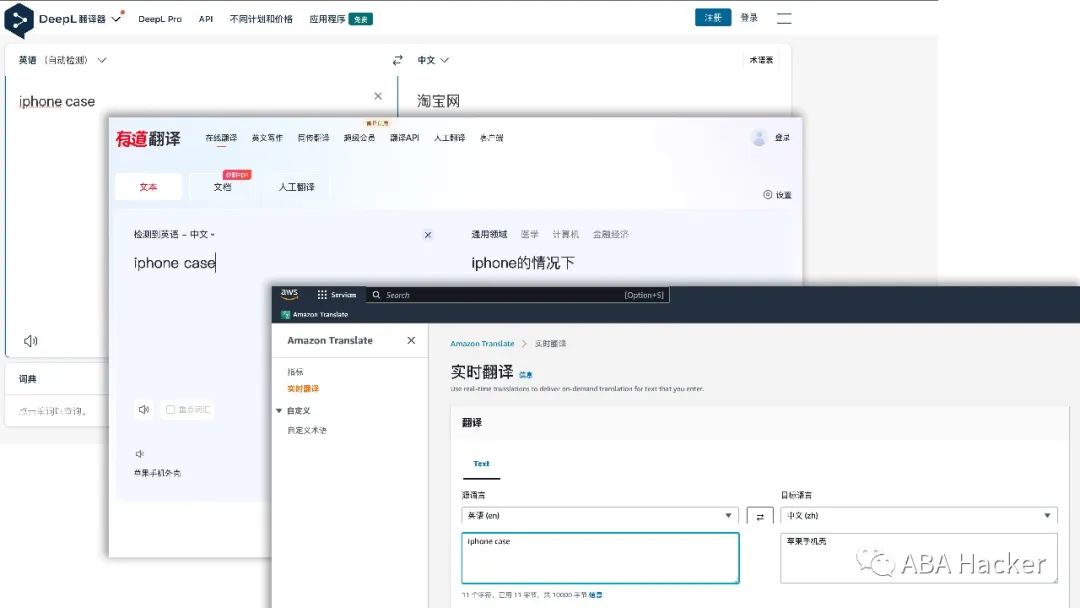Viewport: 1080px width, 608px height.
Task: Open 指标 in Amazon Translate sidebar
Action: [x=295, y=372]
